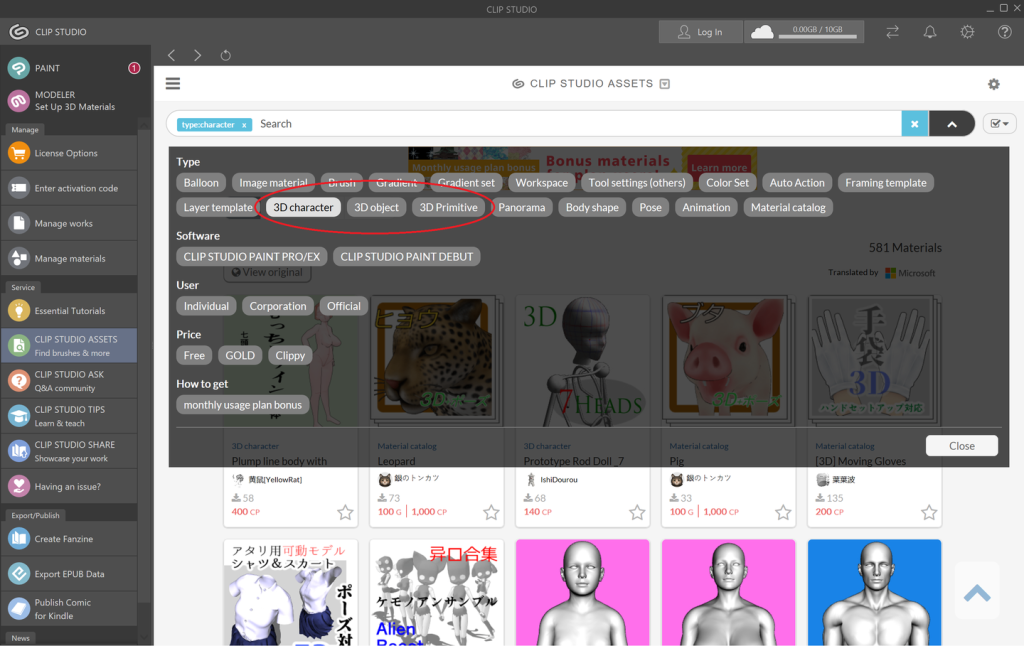Select Workspace type filter
Image resolution: width=1024 pixels, height=646 pixels.
point(541,183)
